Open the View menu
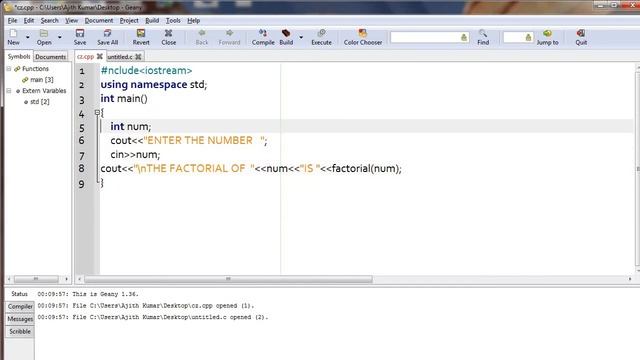The width and height of the screenshot is (640, 360). [71, 20]
